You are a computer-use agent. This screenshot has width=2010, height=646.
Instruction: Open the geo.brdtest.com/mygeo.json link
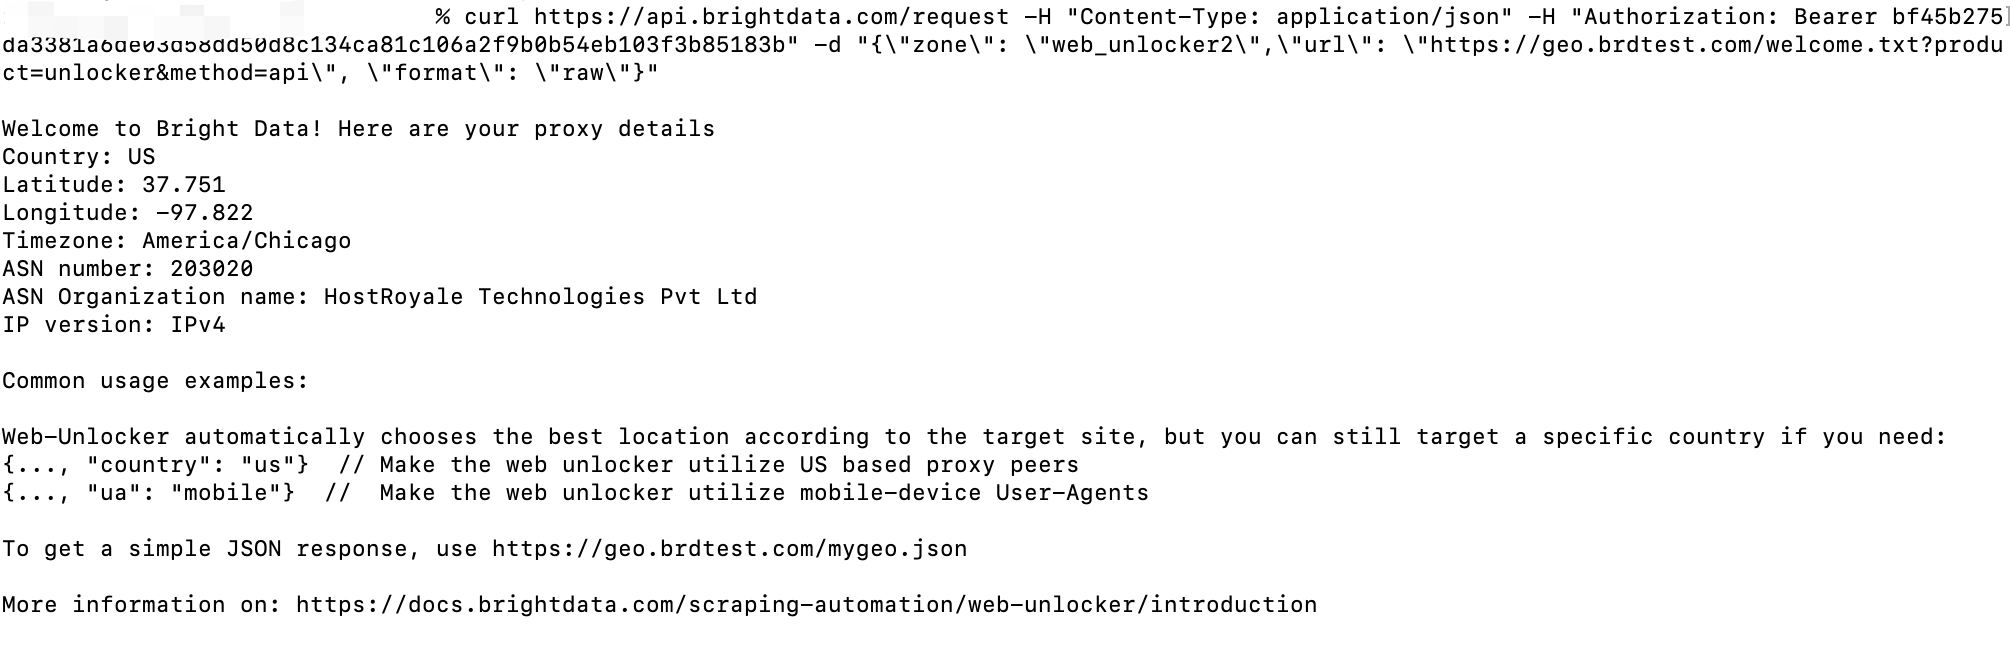pyautogui.click(x=729, y=549)
